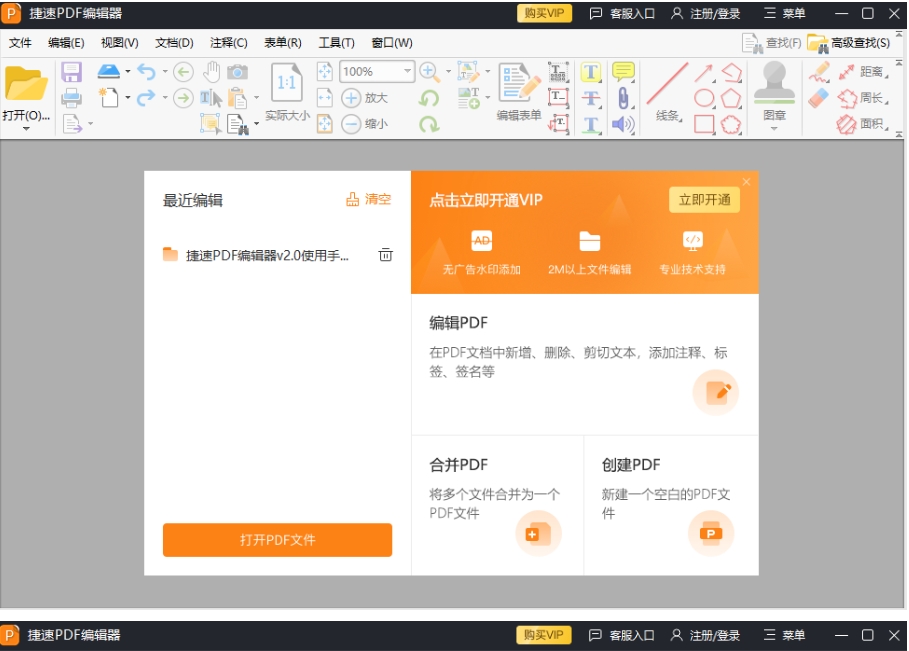
Task: Select the 线条 line drawing tool
Action: pyautogui.click(x=668, y=92)
